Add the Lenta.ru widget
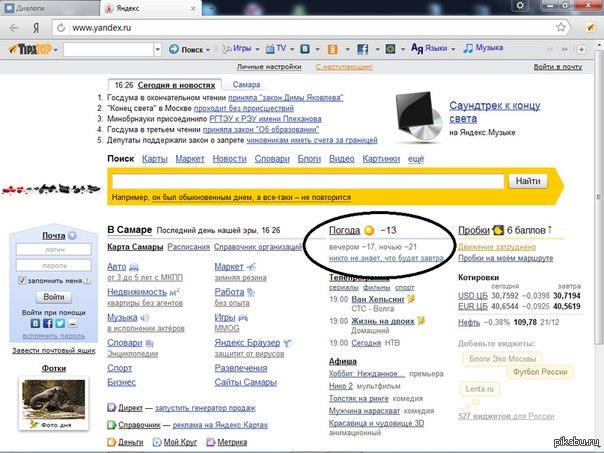 (479, 389)
